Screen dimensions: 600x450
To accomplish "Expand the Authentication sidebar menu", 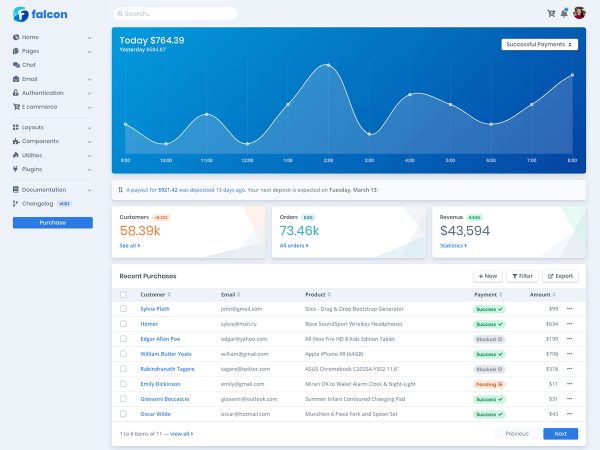I will pos(52,93).
